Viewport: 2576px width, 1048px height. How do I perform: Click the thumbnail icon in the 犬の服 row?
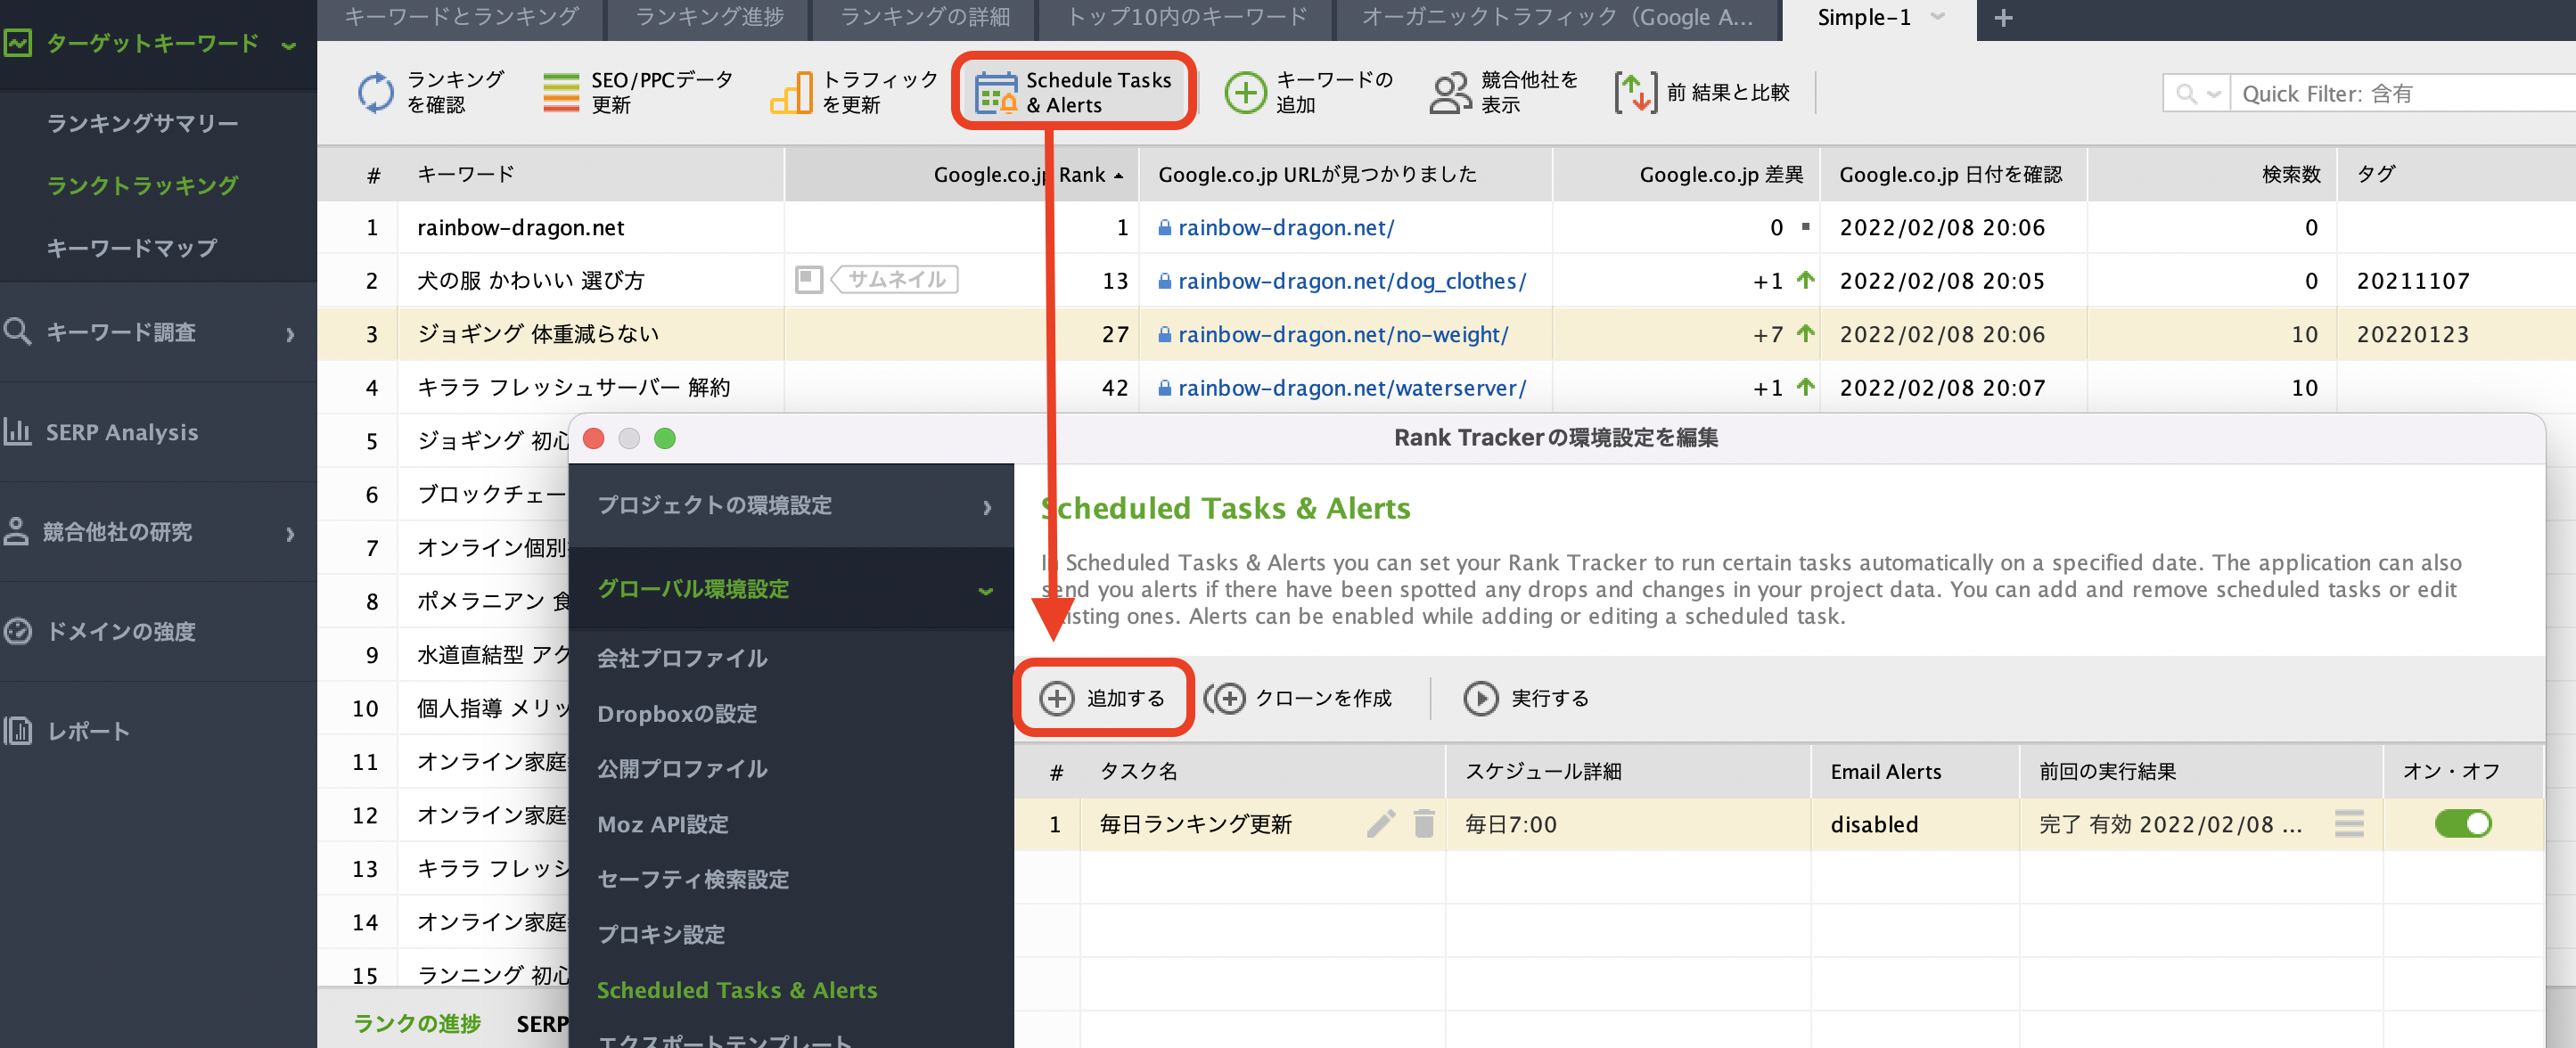click(808, 280)
